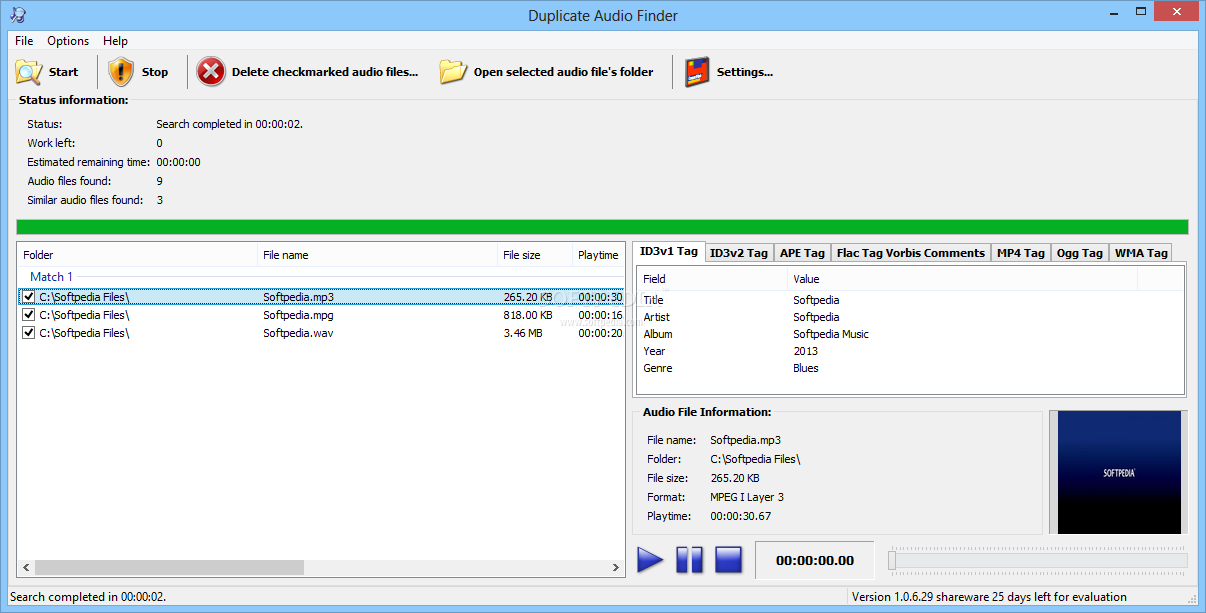1206x613 pixels.
Task: Select the Softpedia.wav file name
Action: pos(298,333)
